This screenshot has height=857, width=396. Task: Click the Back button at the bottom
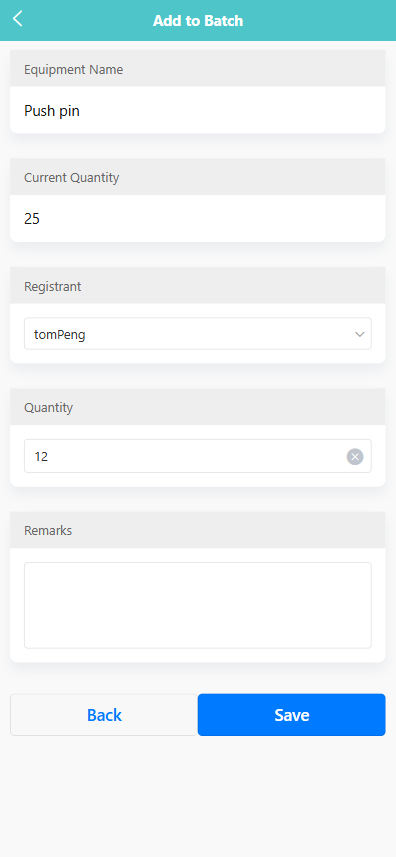coord(104,715)
